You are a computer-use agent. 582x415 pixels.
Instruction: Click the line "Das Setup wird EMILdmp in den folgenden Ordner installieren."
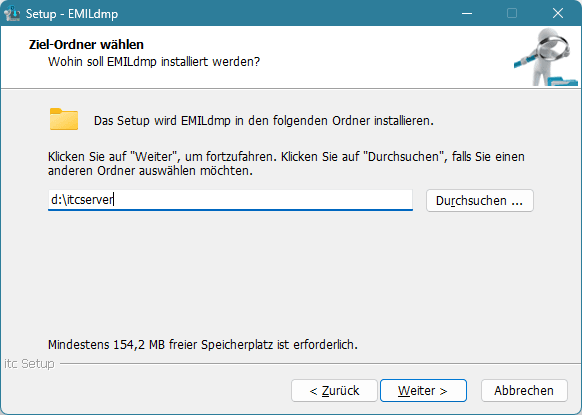click(x=264, y=121)
